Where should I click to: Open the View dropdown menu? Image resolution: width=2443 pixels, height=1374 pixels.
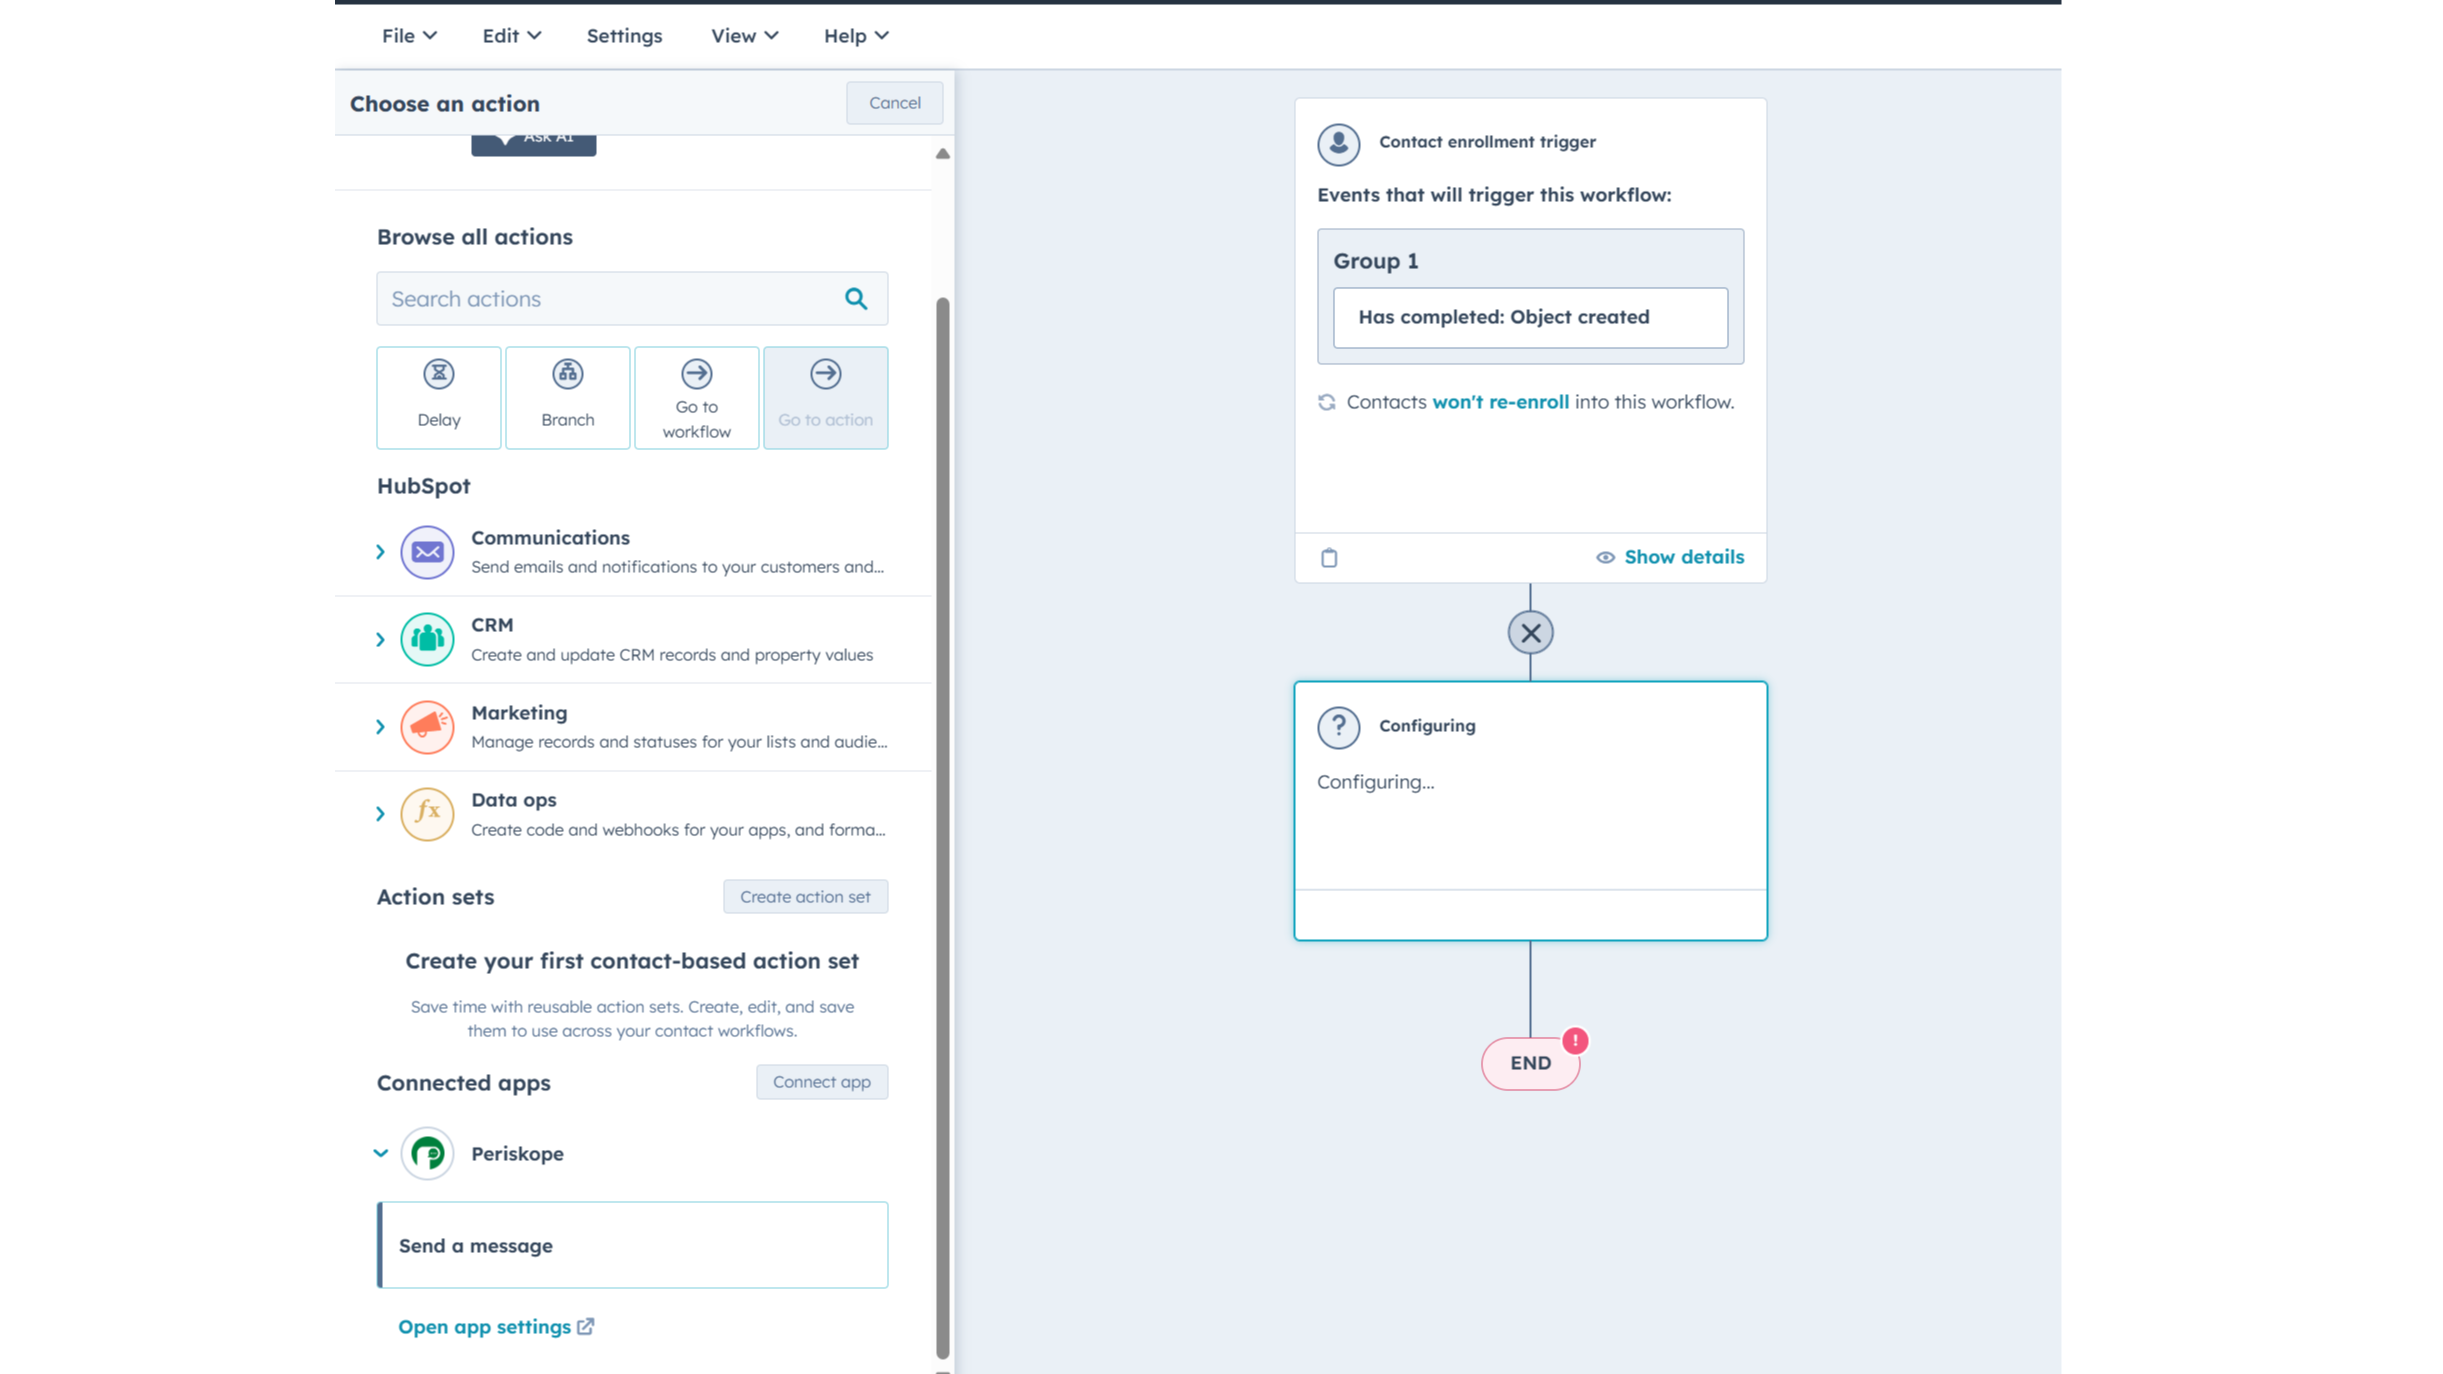pyautogui.click(x=743, y=36)
